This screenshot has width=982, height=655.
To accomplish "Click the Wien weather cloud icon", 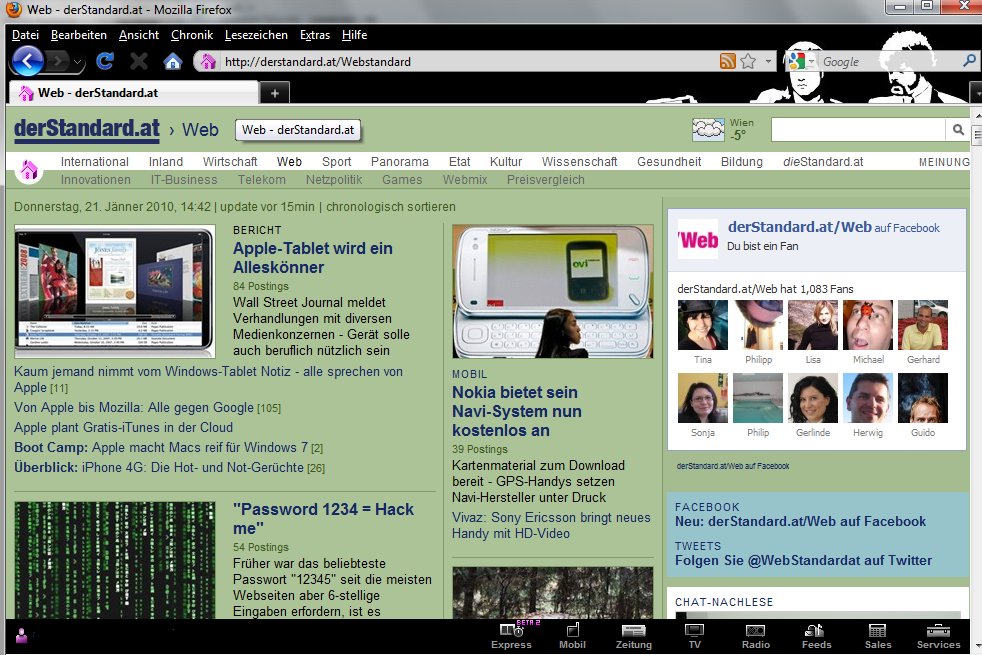I will pyautogui.click(x=708, y=130).
